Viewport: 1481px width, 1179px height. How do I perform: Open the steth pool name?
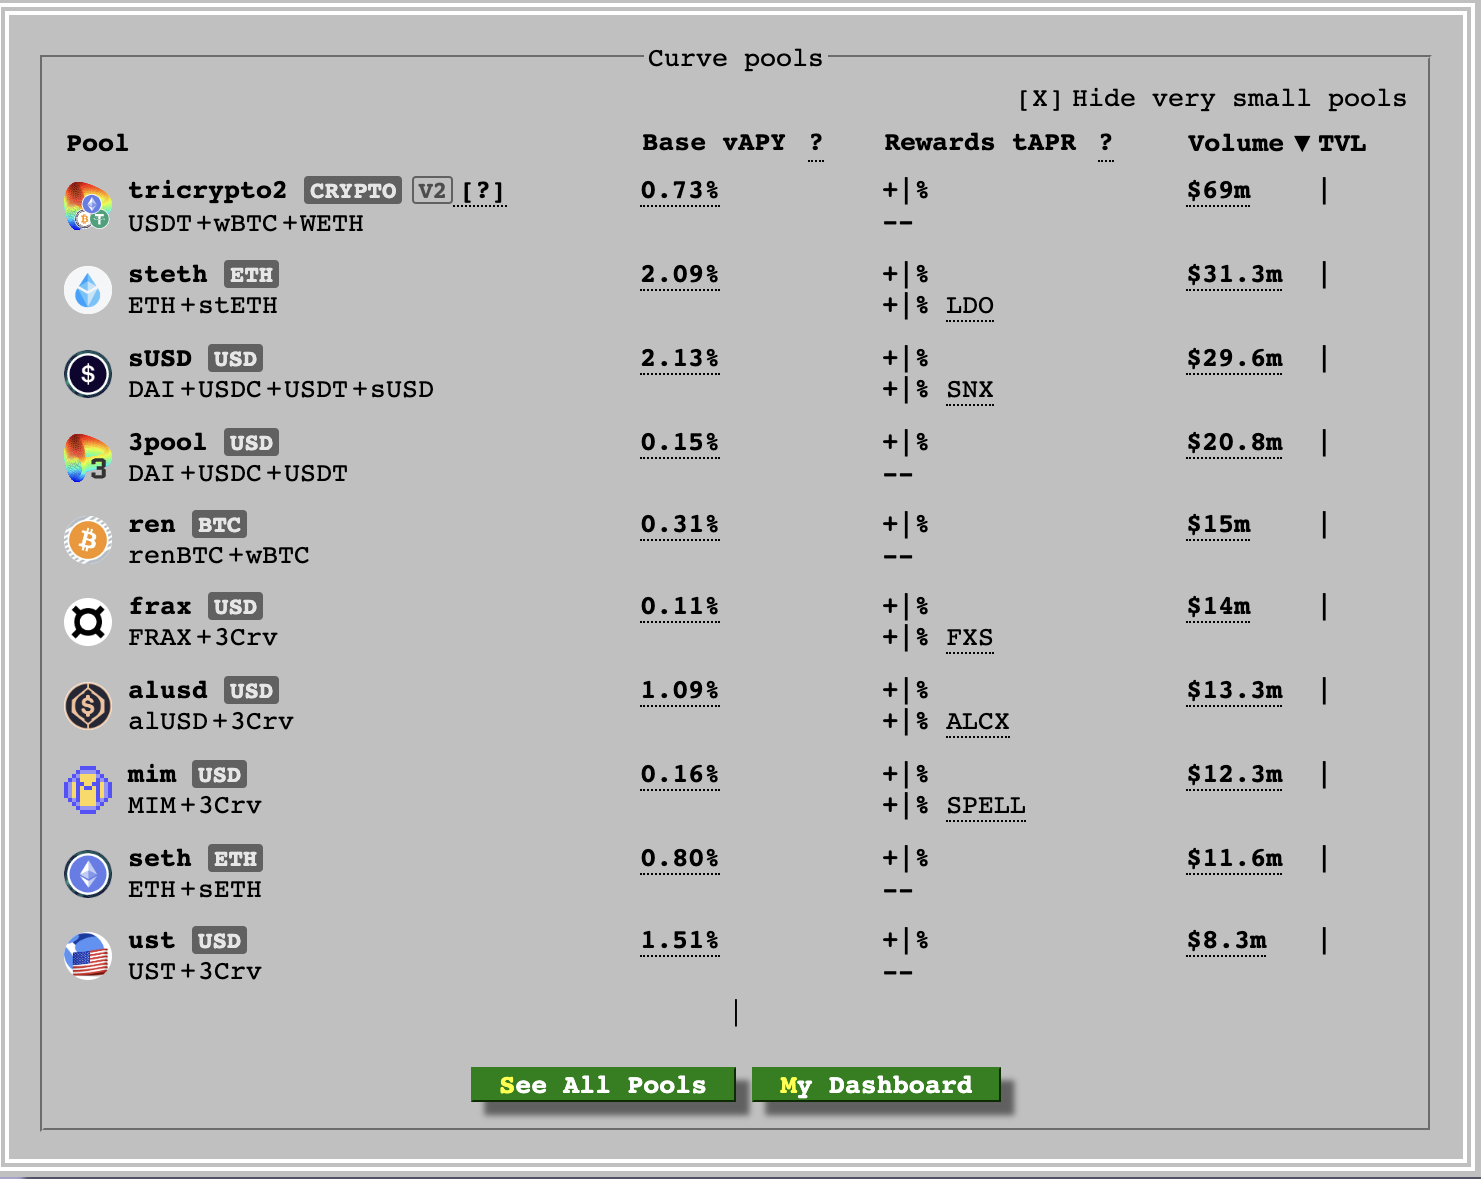point(168,274)
